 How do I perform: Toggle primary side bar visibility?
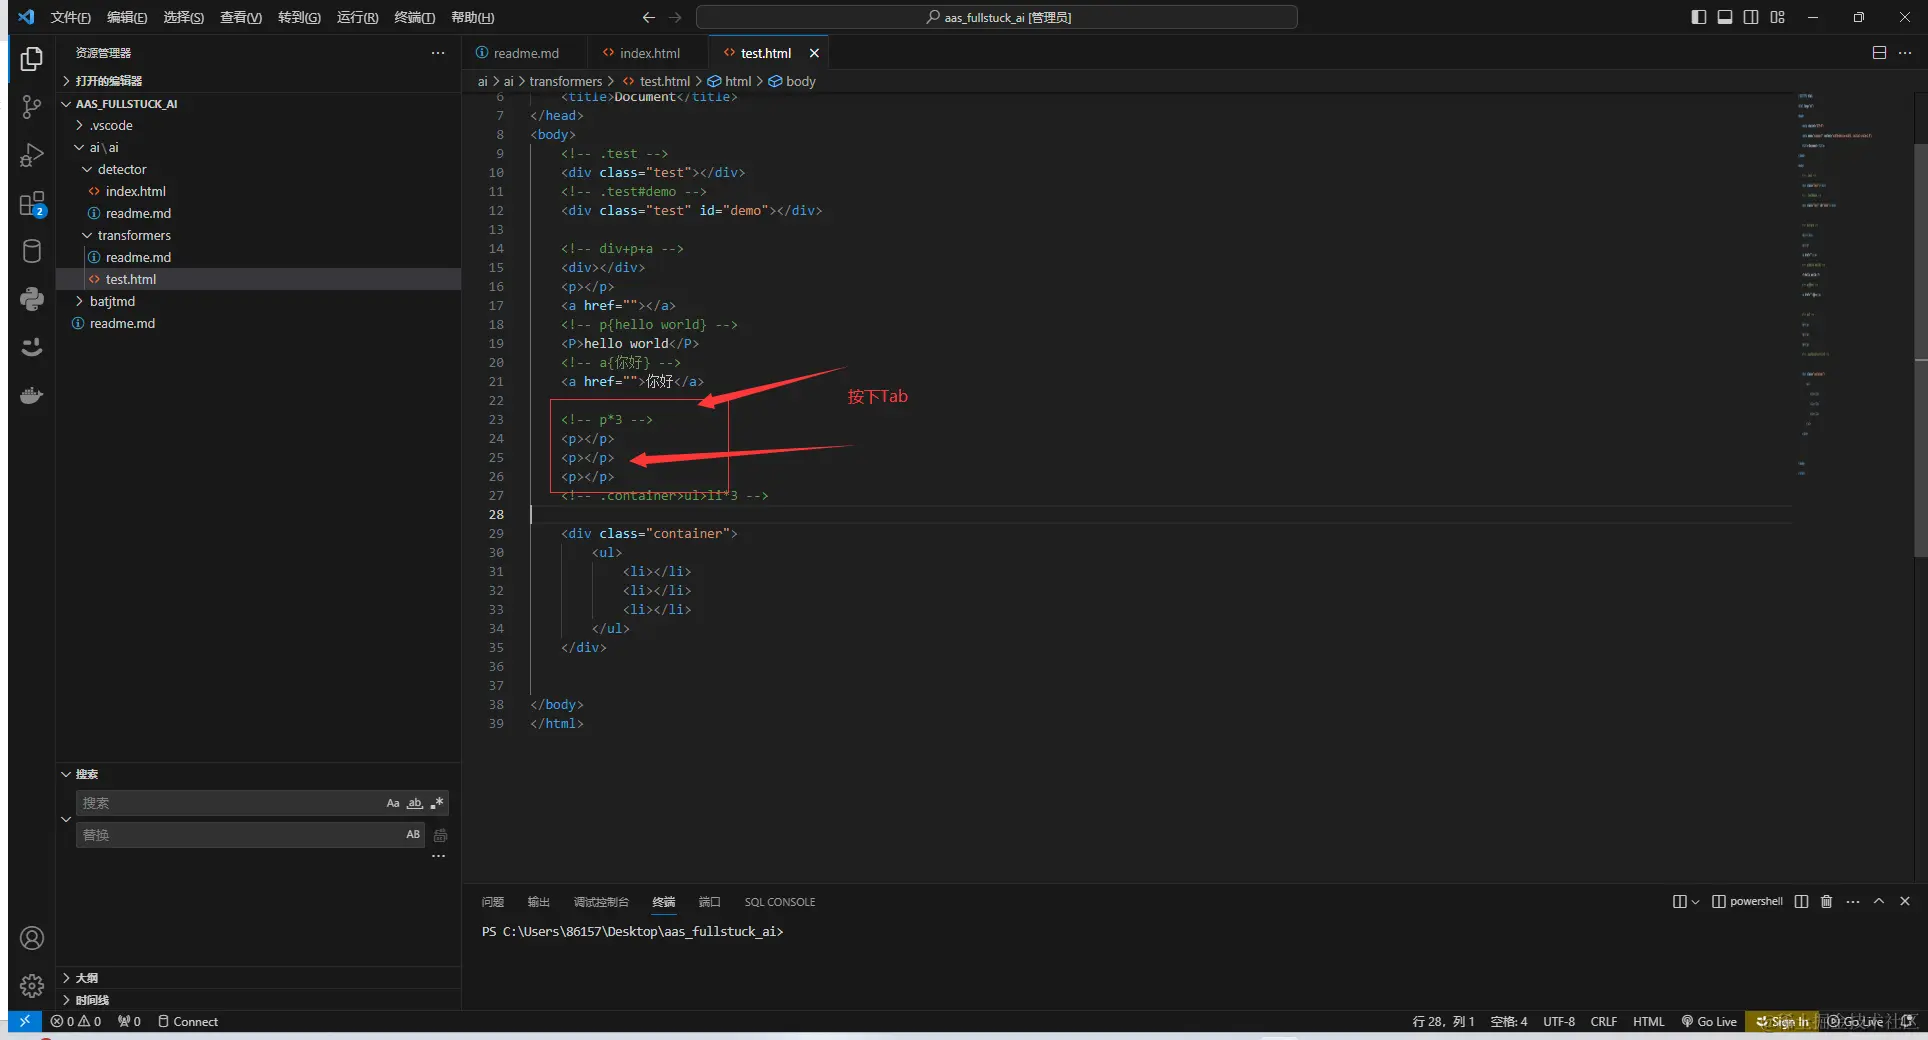pos(1699,17)
